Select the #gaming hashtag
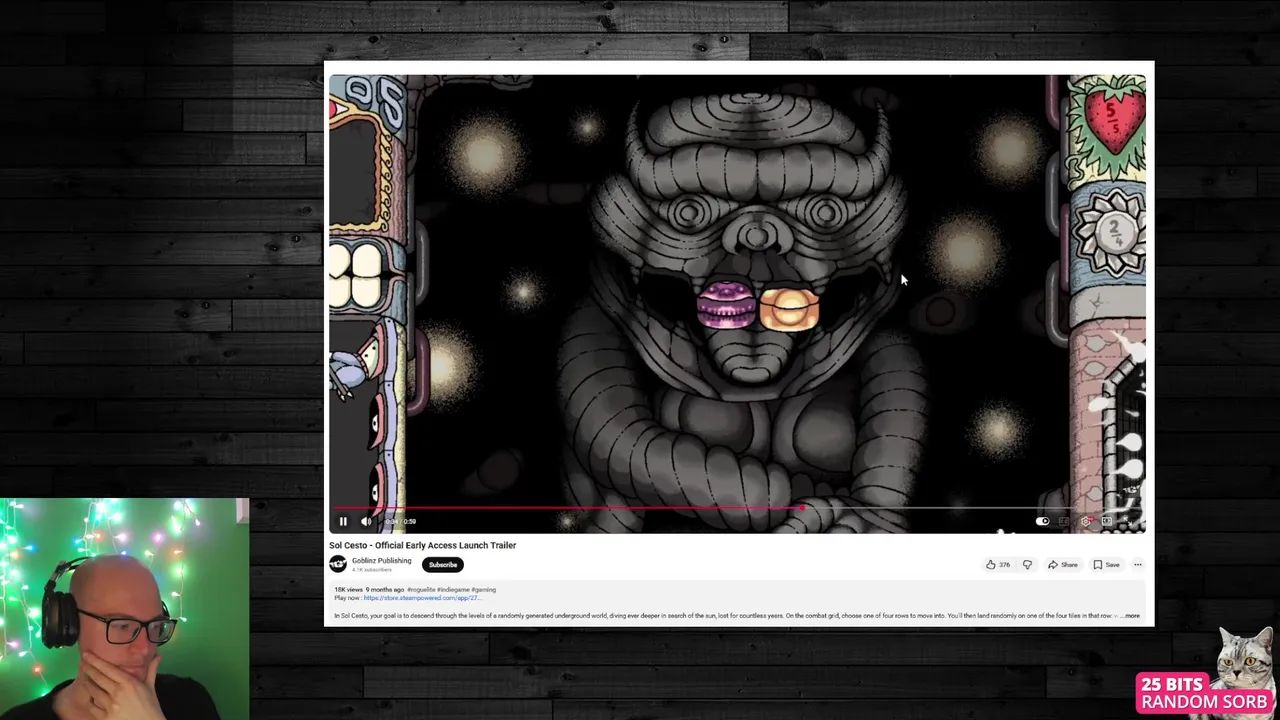 pyautogui.click(x=483, y=590)
